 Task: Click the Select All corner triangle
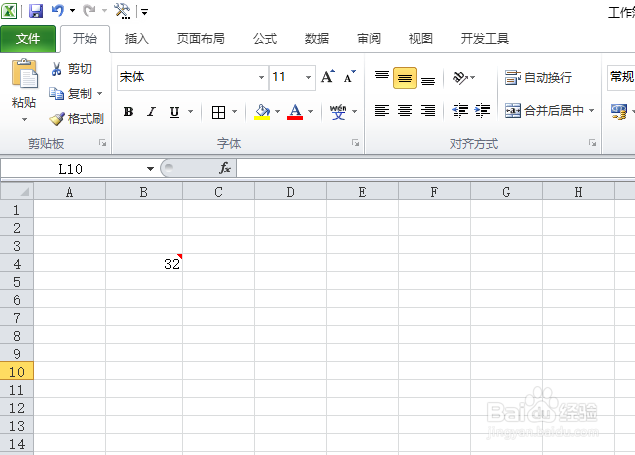coord(17,191)
